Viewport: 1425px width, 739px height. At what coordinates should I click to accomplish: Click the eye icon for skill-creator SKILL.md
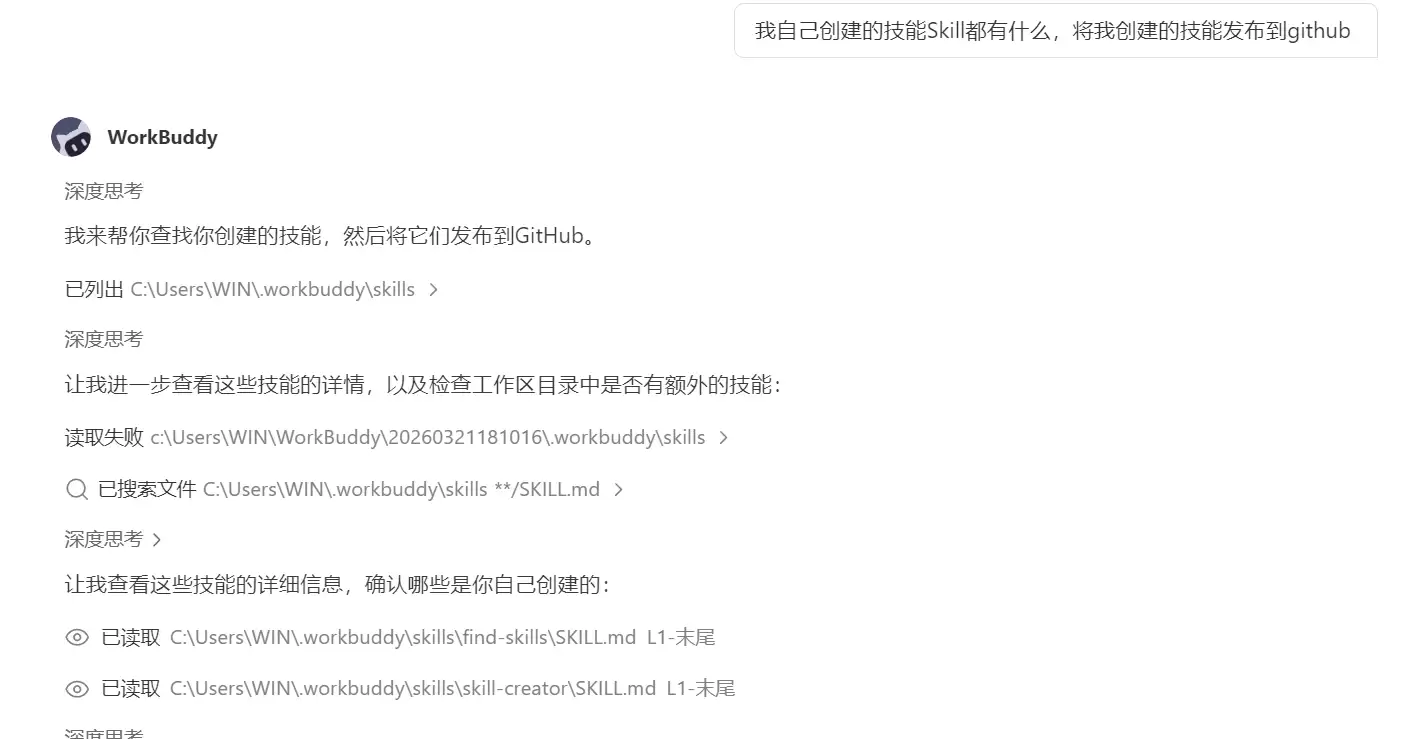point(77,688)
